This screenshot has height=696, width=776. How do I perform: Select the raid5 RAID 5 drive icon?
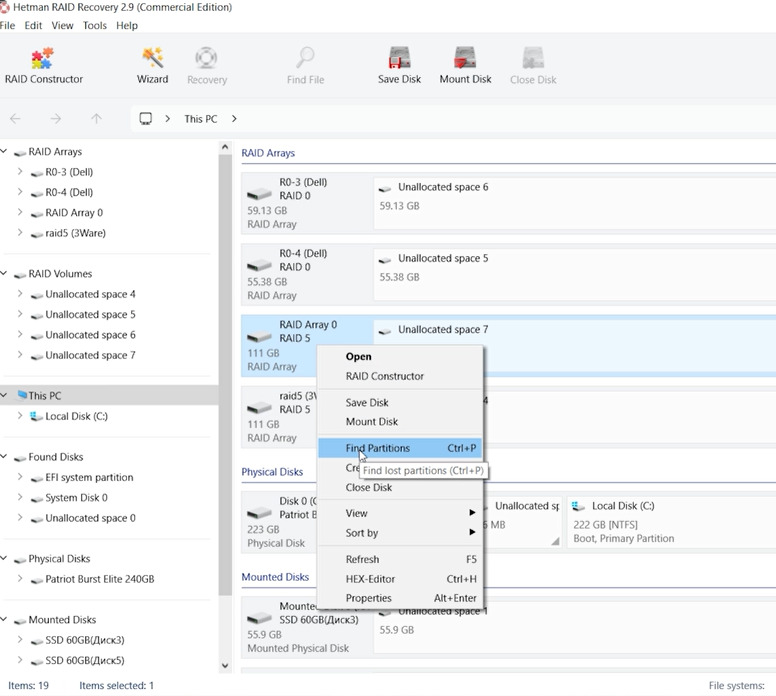[x=259, y=407]
